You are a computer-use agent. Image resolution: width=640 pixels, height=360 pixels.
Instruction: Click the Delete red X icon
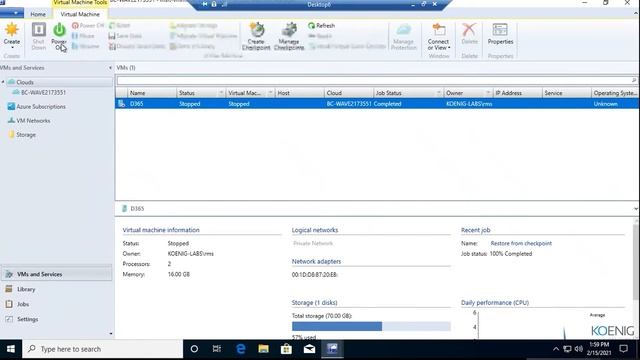pos(469,30)
